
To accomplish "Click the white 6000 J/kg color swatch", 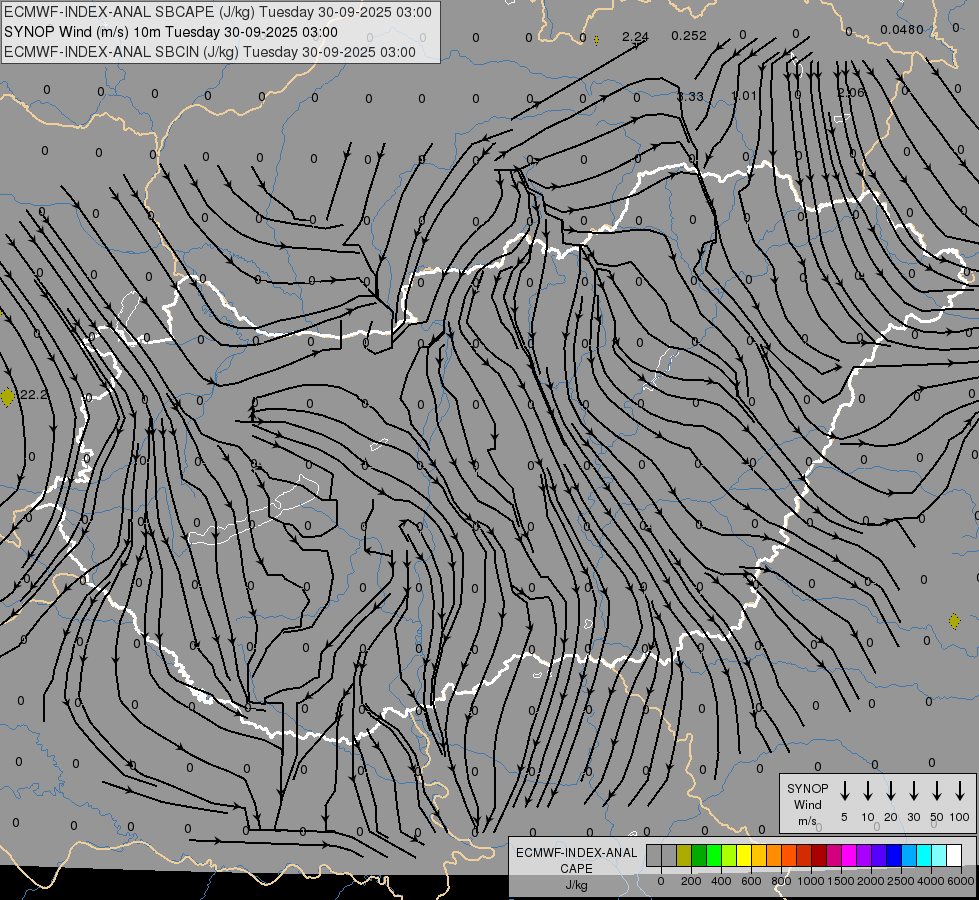I will (x=954, y=855).
